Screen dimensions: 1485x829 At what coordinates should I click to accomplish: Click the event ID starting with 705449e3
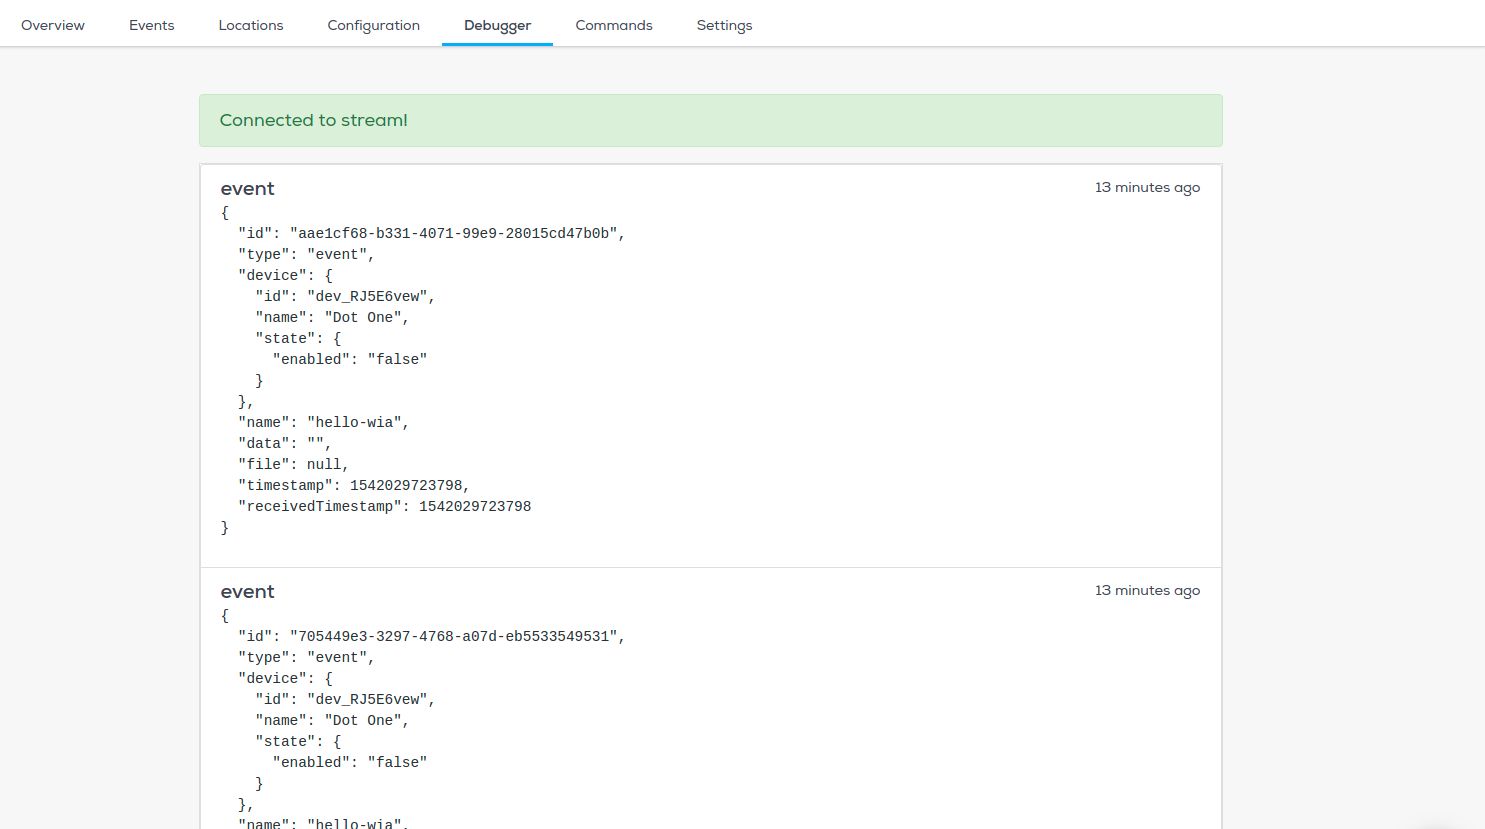tap(453, 636)
